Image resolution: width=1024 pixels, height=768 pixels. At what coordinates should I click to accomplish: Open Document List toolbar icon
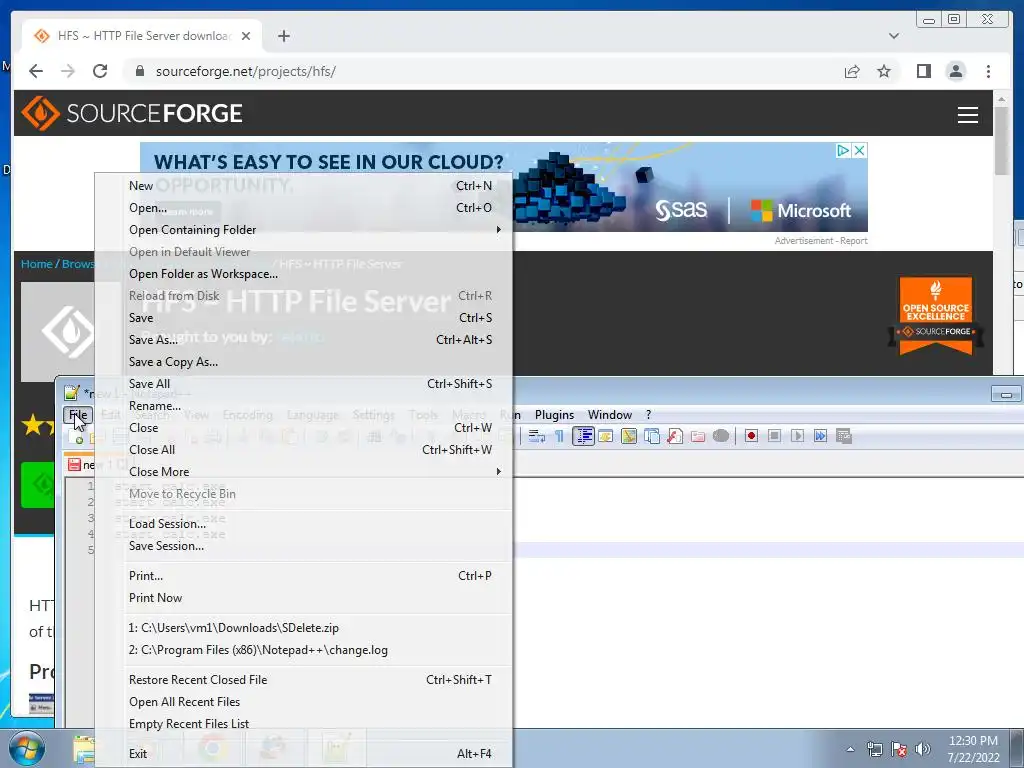(652, 436)
